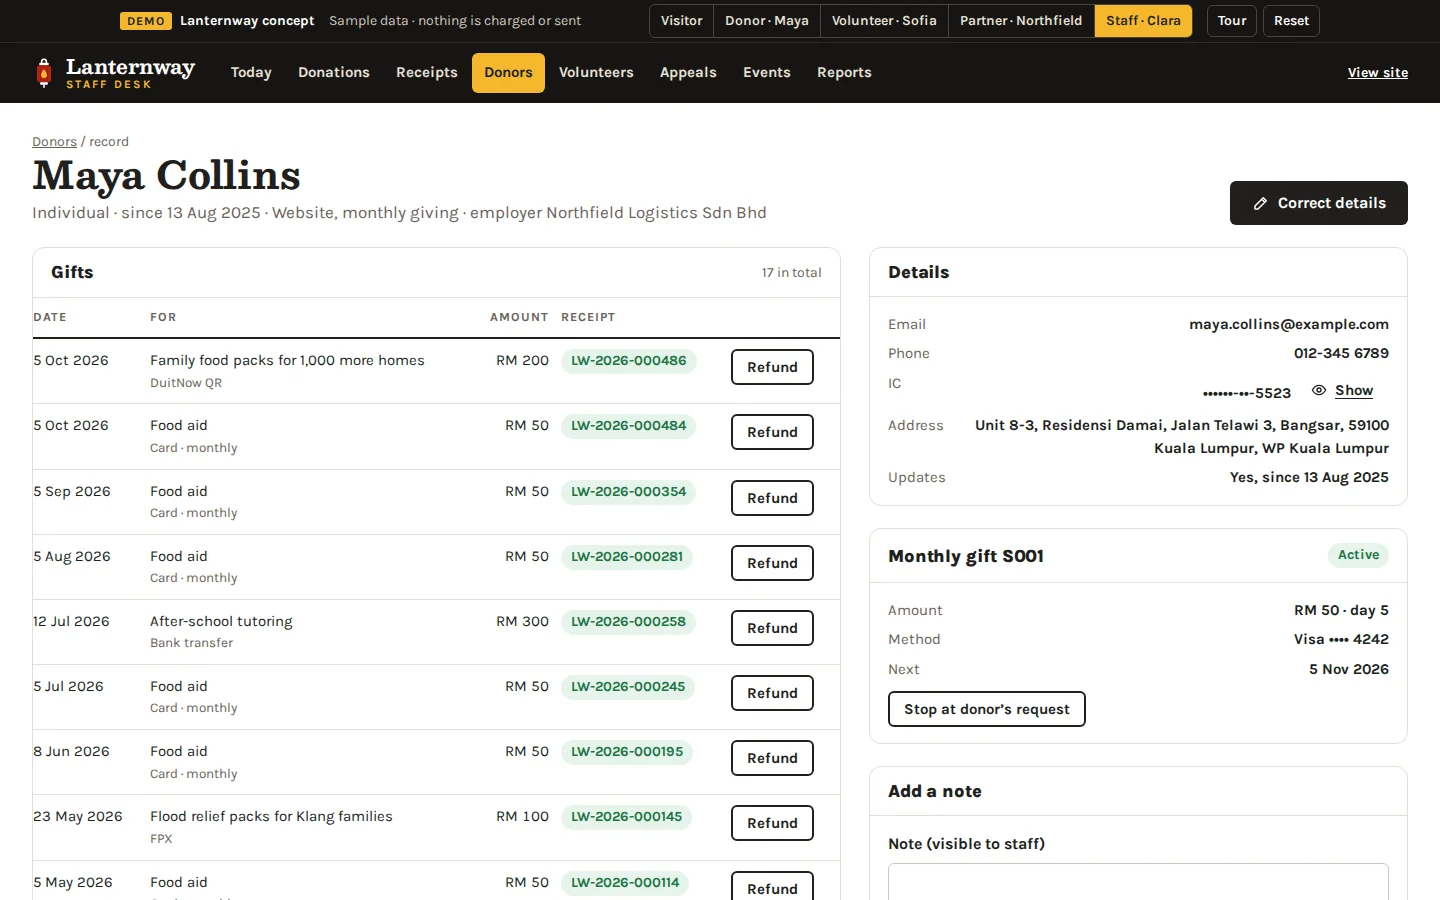
Task: Switch to the Visitor role
Action: [x=681, y=21]
